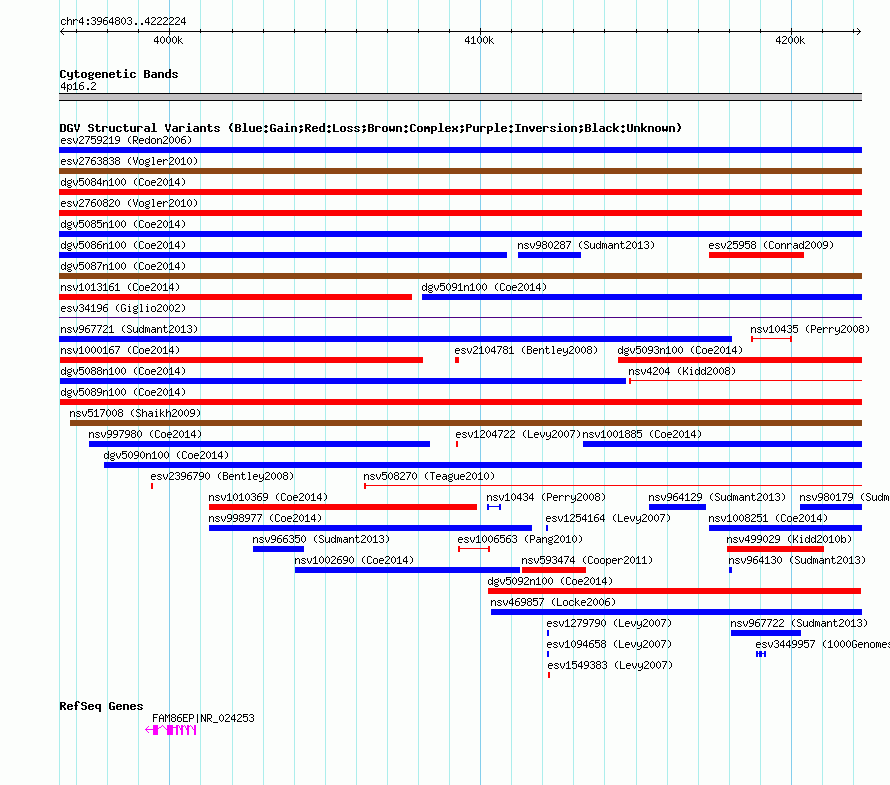The image size is (890, 785).
Task: Open the dgv5088n100 (Coe2014) label
Action: pyautogui.click(x=123, y=371)
